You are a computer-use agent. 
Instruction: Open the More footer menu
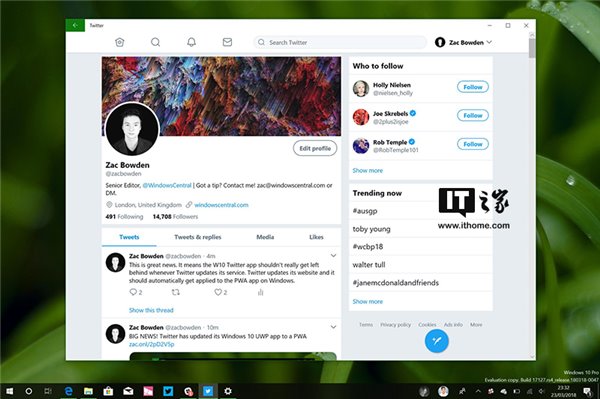click(476, 325)
